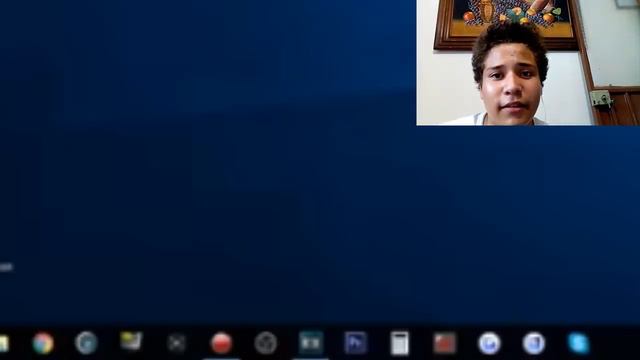Open the first blue circular app icon
This screenshot has width=640, height=360.
[x=489, y=343]
